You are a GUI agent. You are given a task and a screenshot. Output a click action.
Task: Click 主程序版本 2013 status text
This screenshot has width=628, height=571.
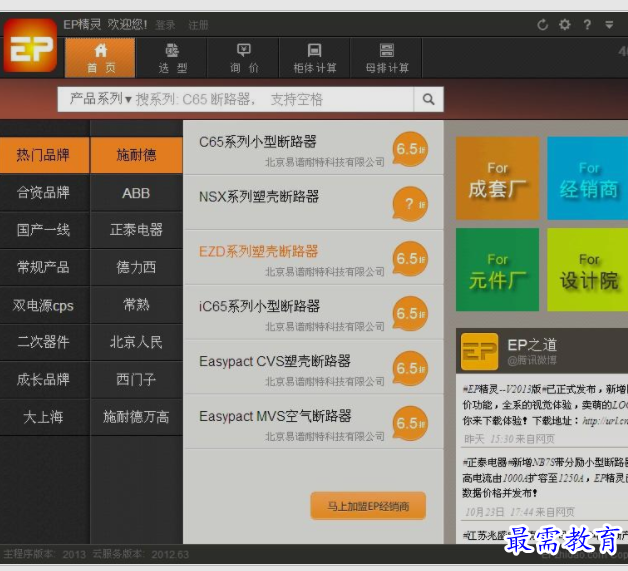44,554
